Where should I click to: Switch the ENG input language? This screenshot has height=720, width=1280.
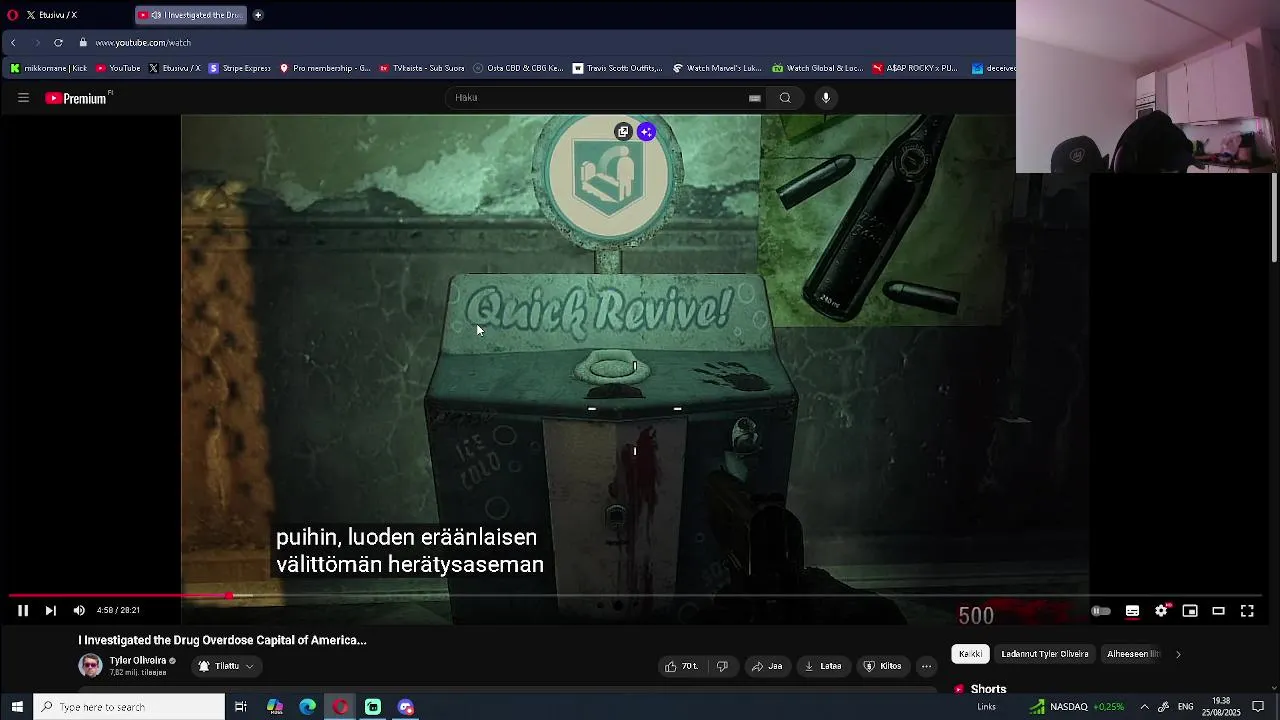point(1185,707)
